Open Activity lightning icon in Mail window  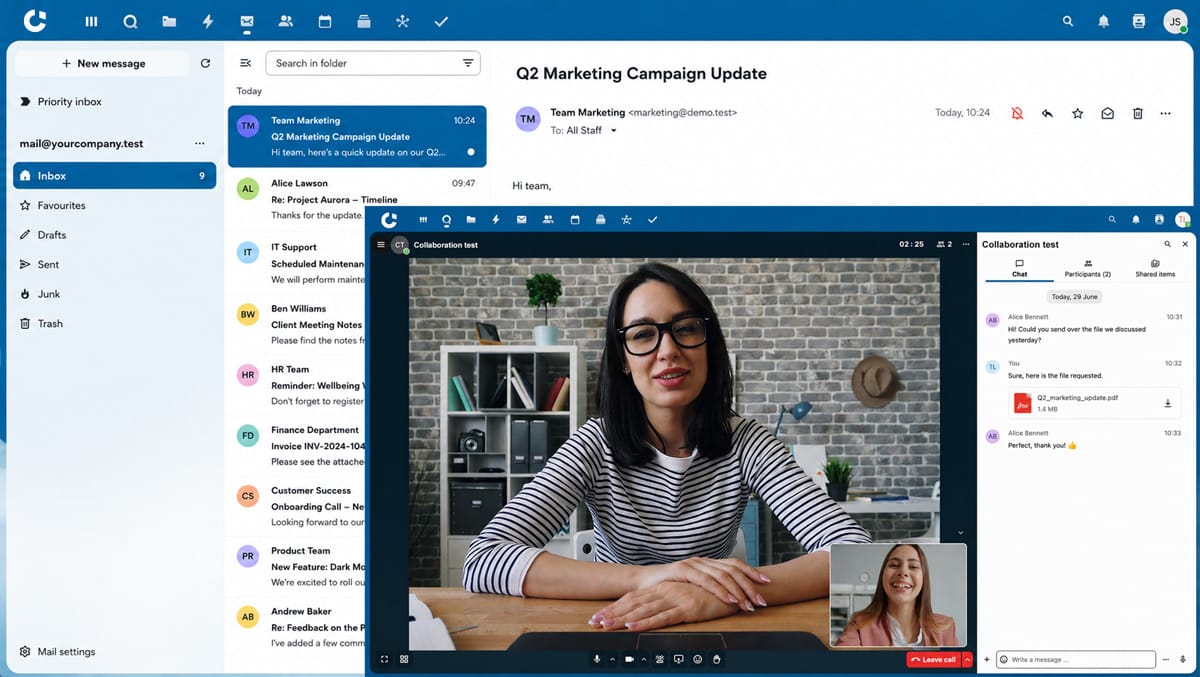pyautogui.click(x=208, y=21)
